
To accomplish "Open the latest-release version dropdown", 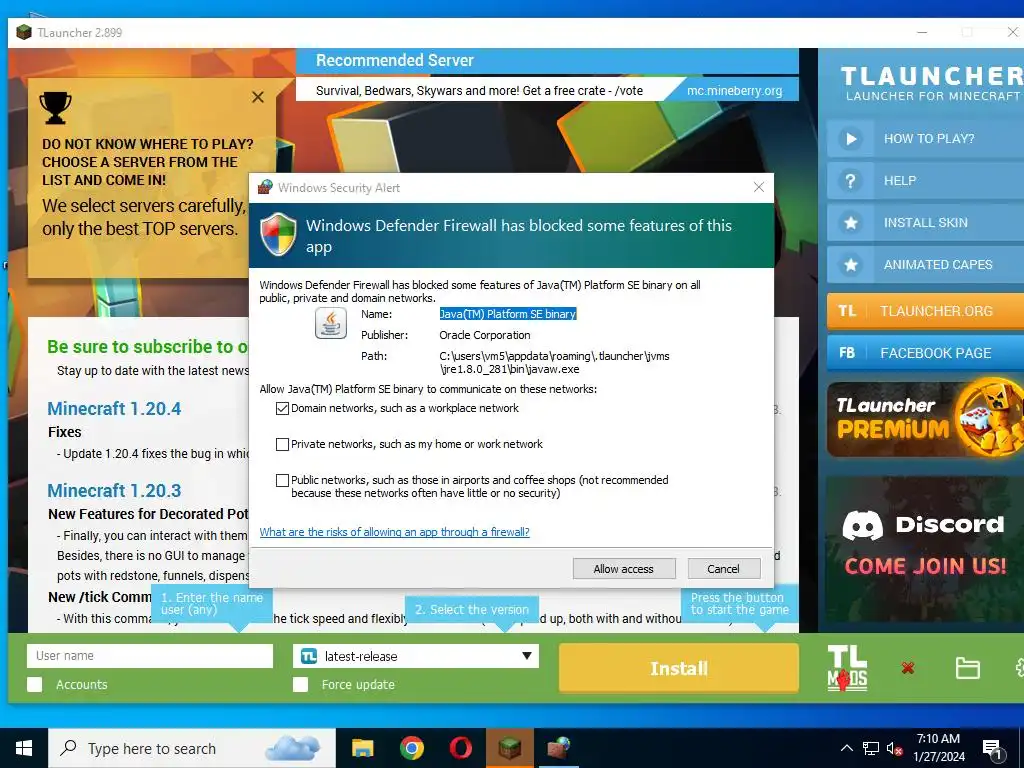I will 416,656.
